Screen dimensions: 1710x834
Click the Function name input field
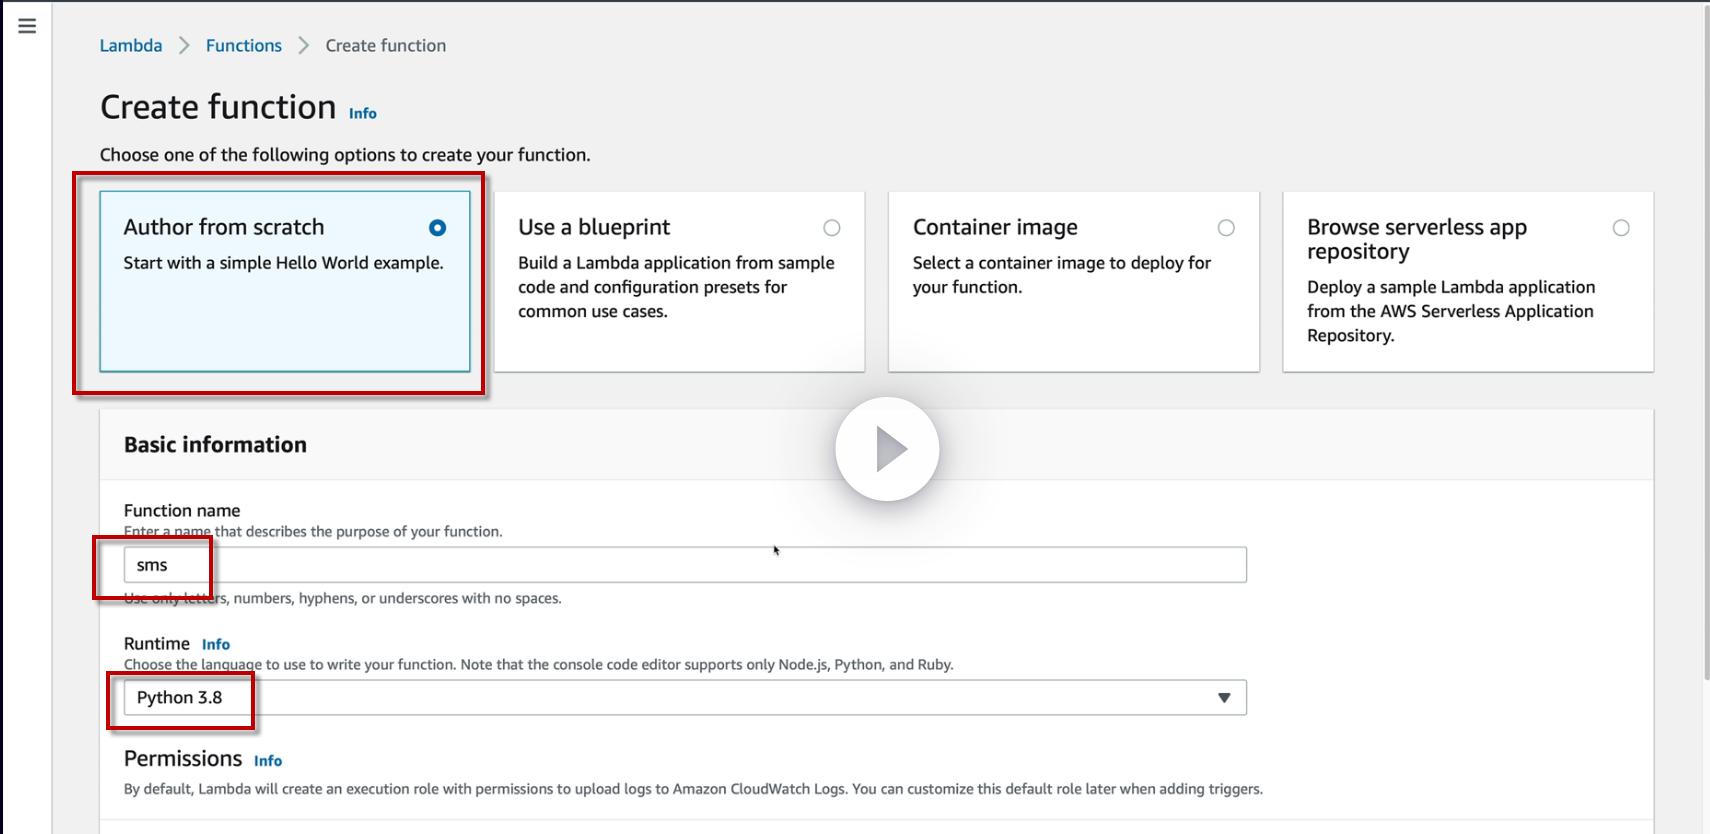click(684, 565)
